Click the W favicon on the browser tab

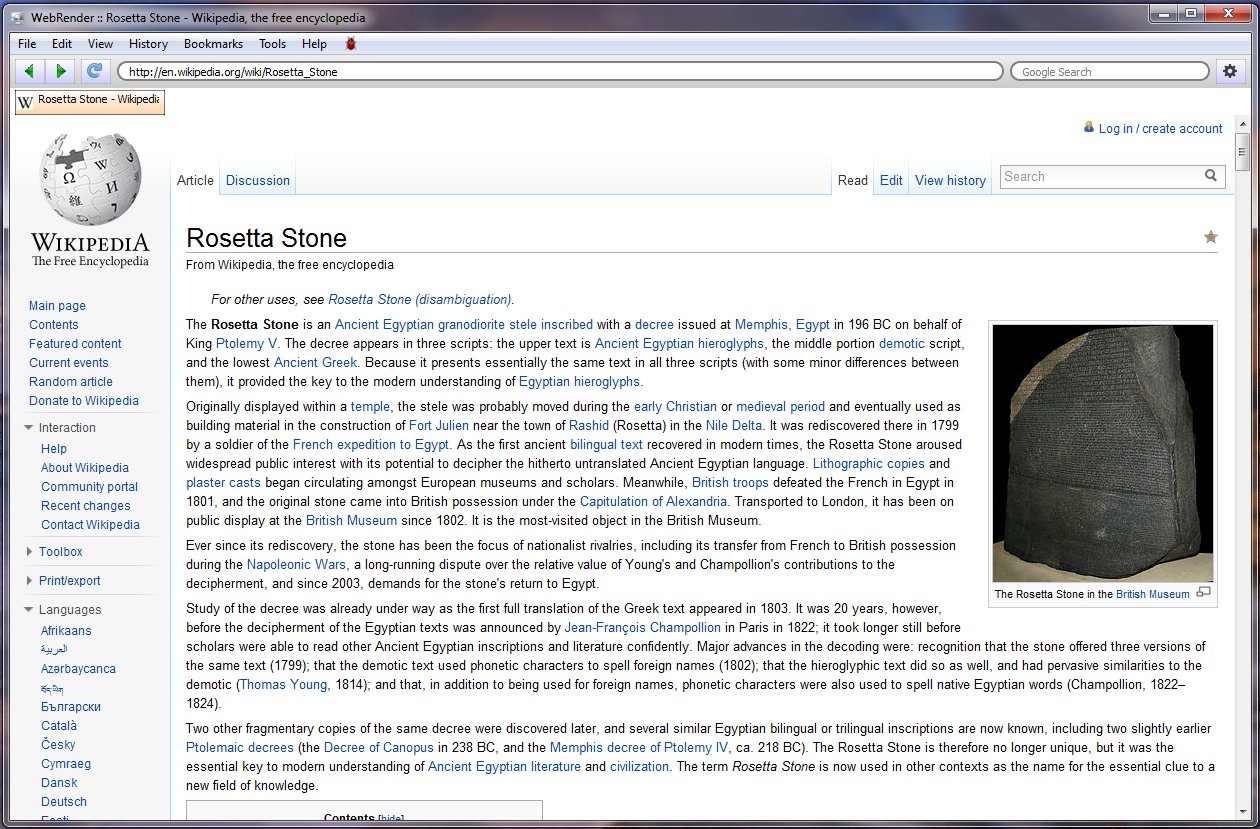pyautogui.click(x=26, y=101)
